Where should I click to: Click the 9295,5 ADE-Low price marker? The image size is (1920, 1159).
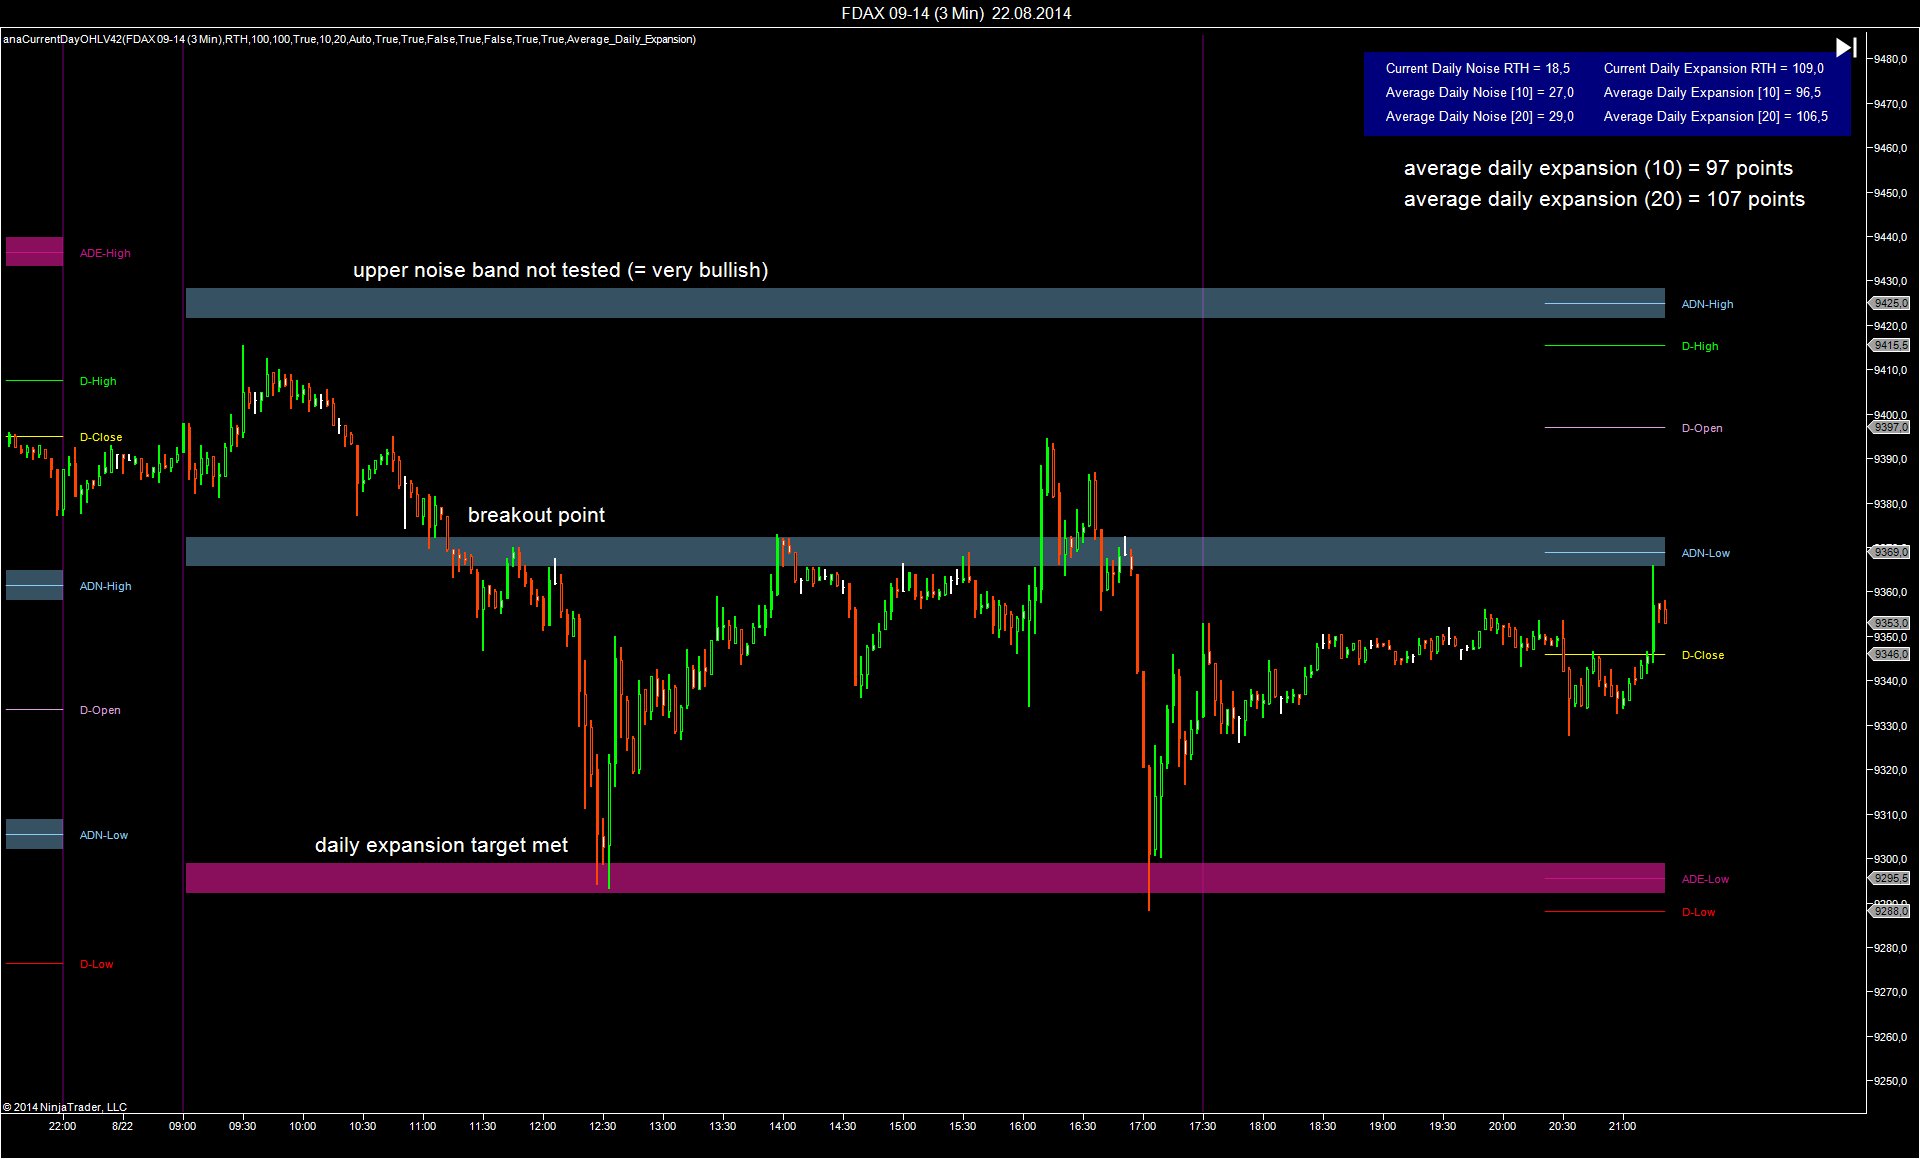click(1890, 878)
